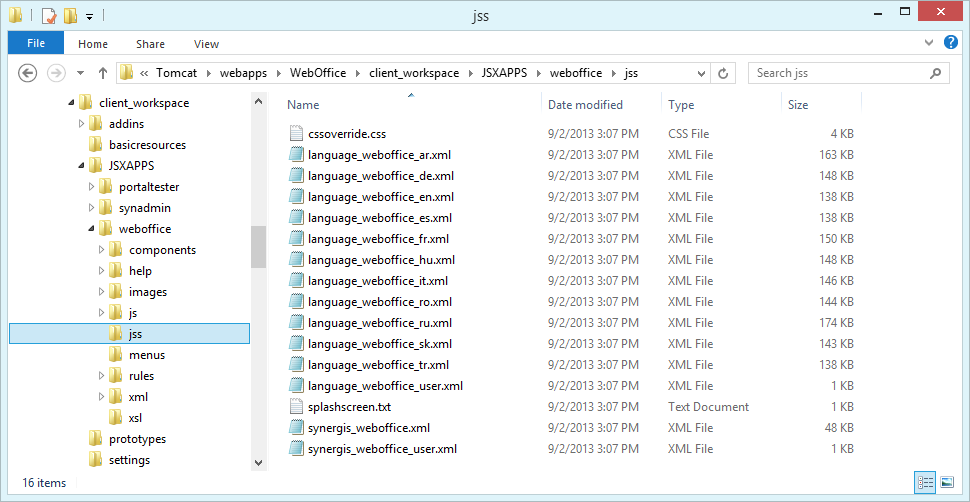Expand the ribbon using the chevron
Viewport: 970px width, 502px height.
[x=929, y=43]
